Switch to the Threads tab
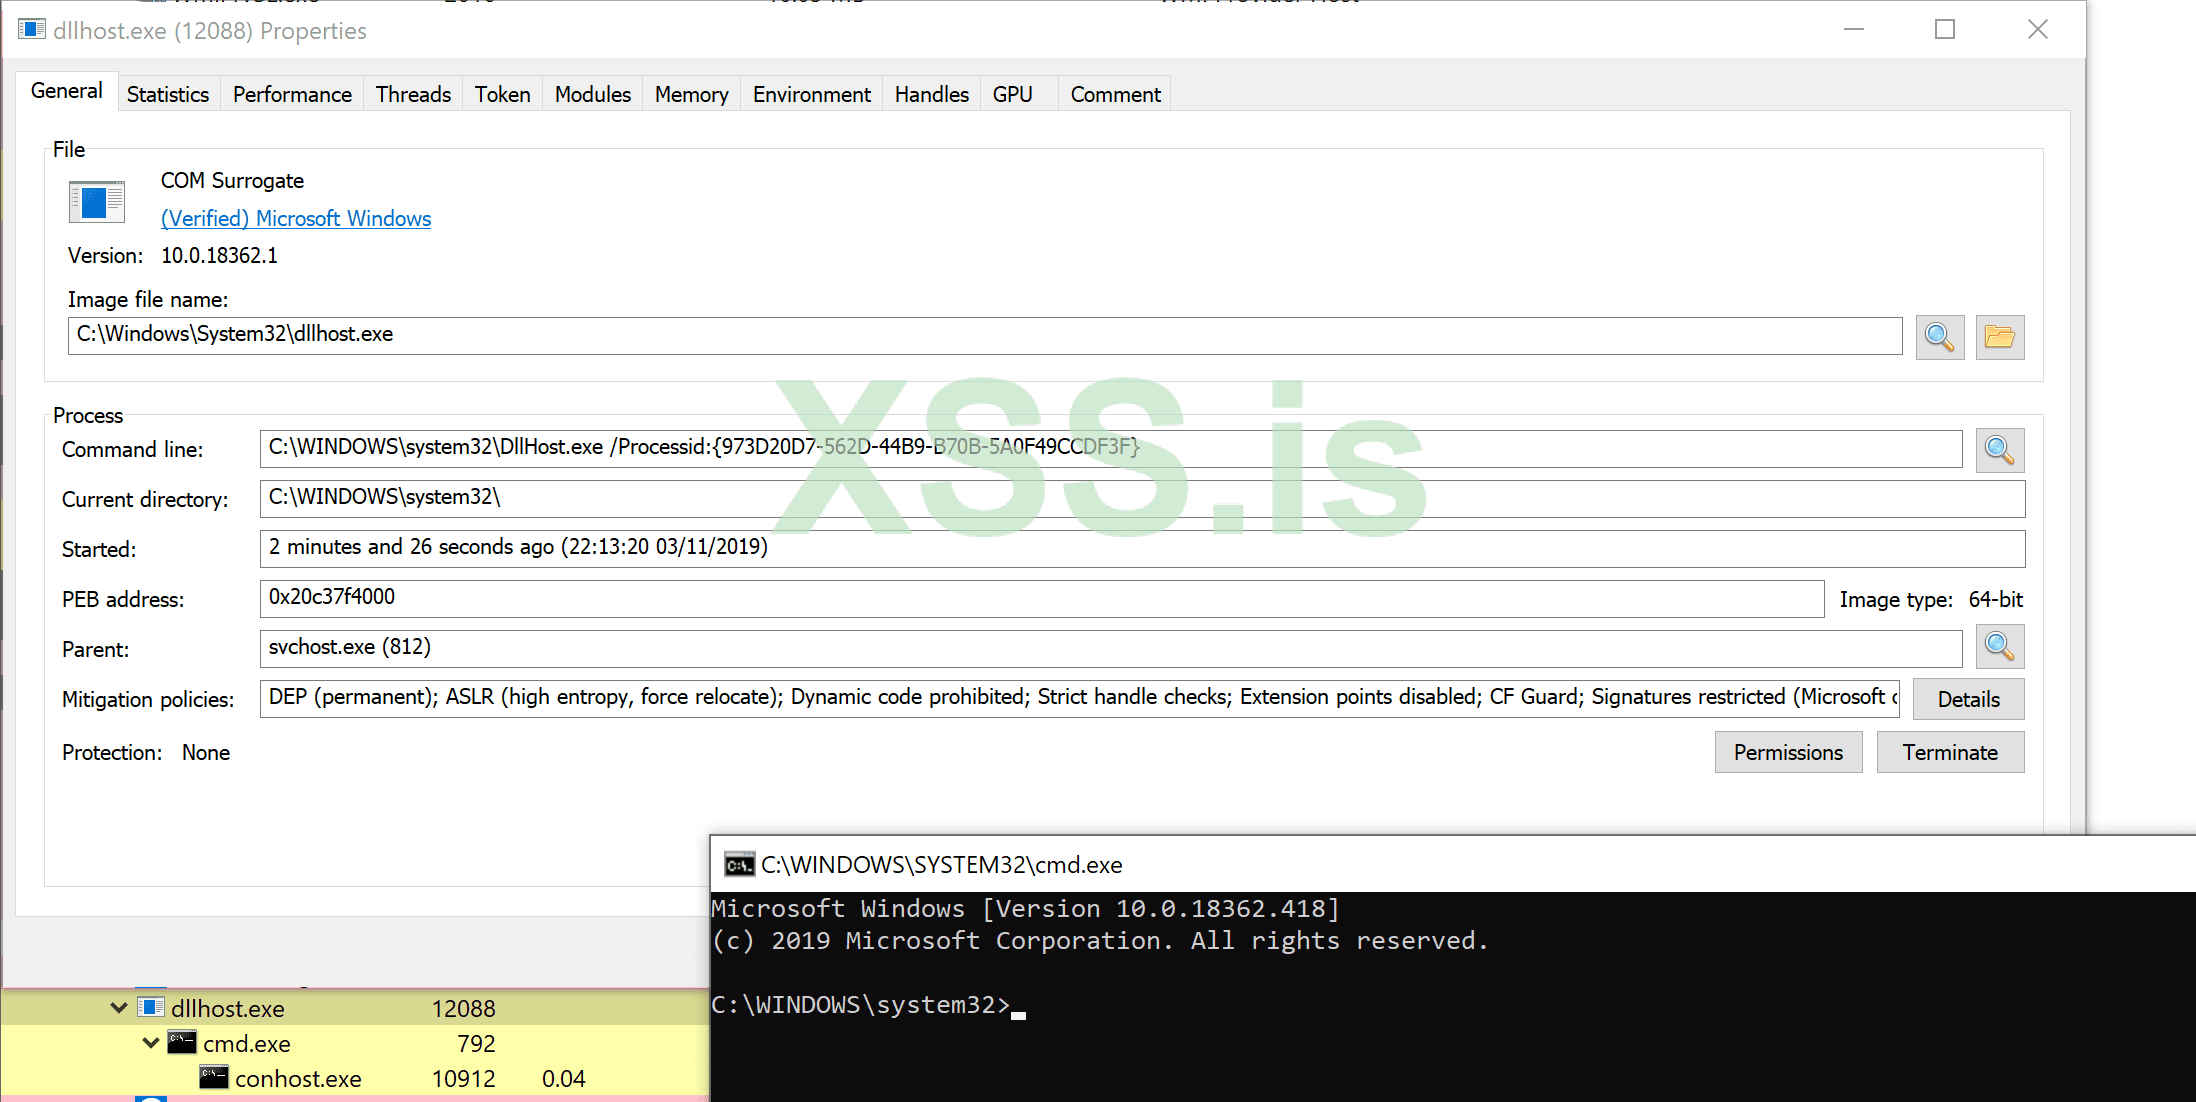The image size is (2196, 1102). [x=413, y=94]
